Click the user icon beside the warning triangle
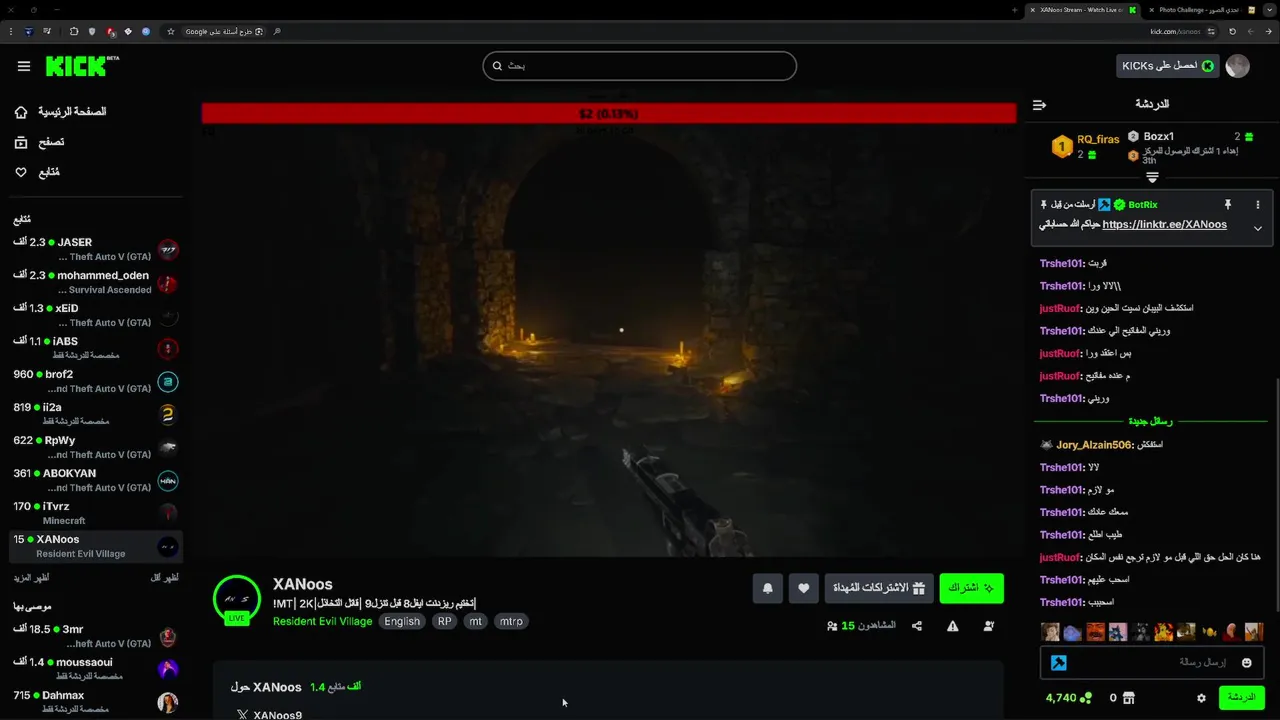Image resolution: width=1280 pixels, height=720 pixels. (989, 626)
